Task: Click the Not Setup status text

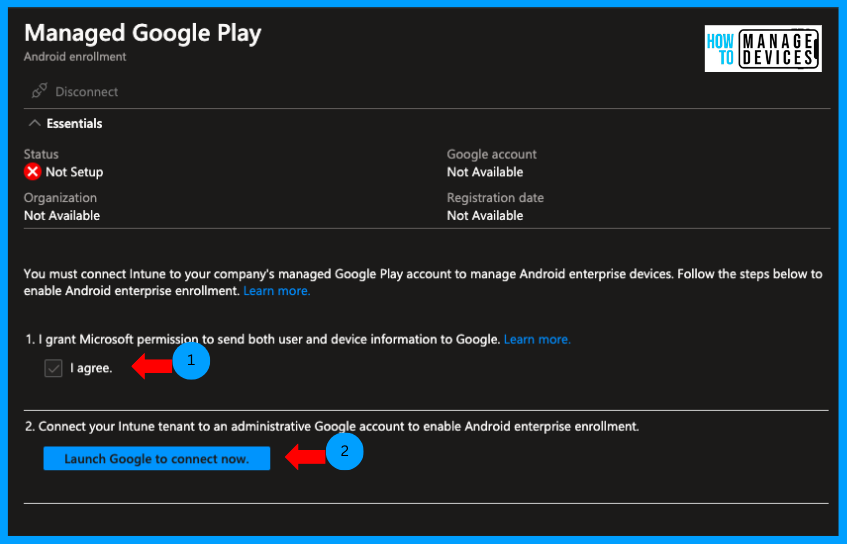Action: [74, 172]
